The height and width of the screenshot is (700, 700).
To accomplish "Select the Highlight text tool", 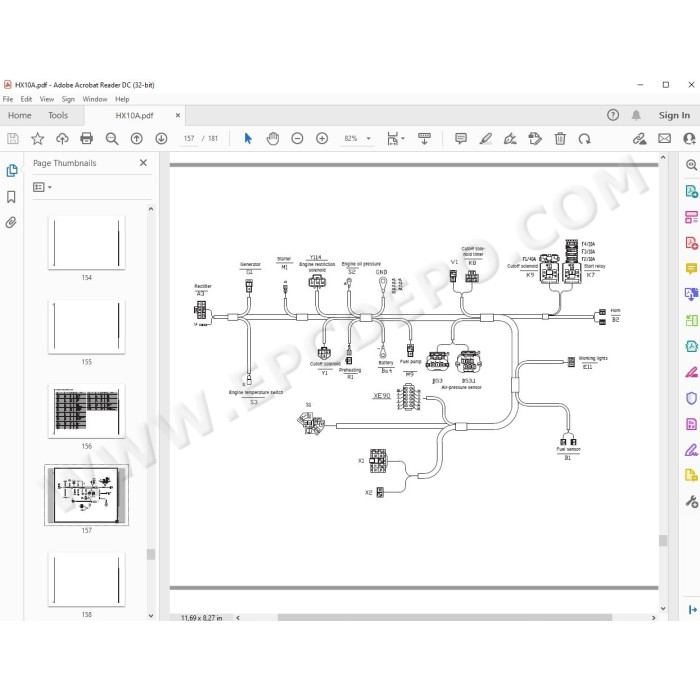I will (486, 139).
